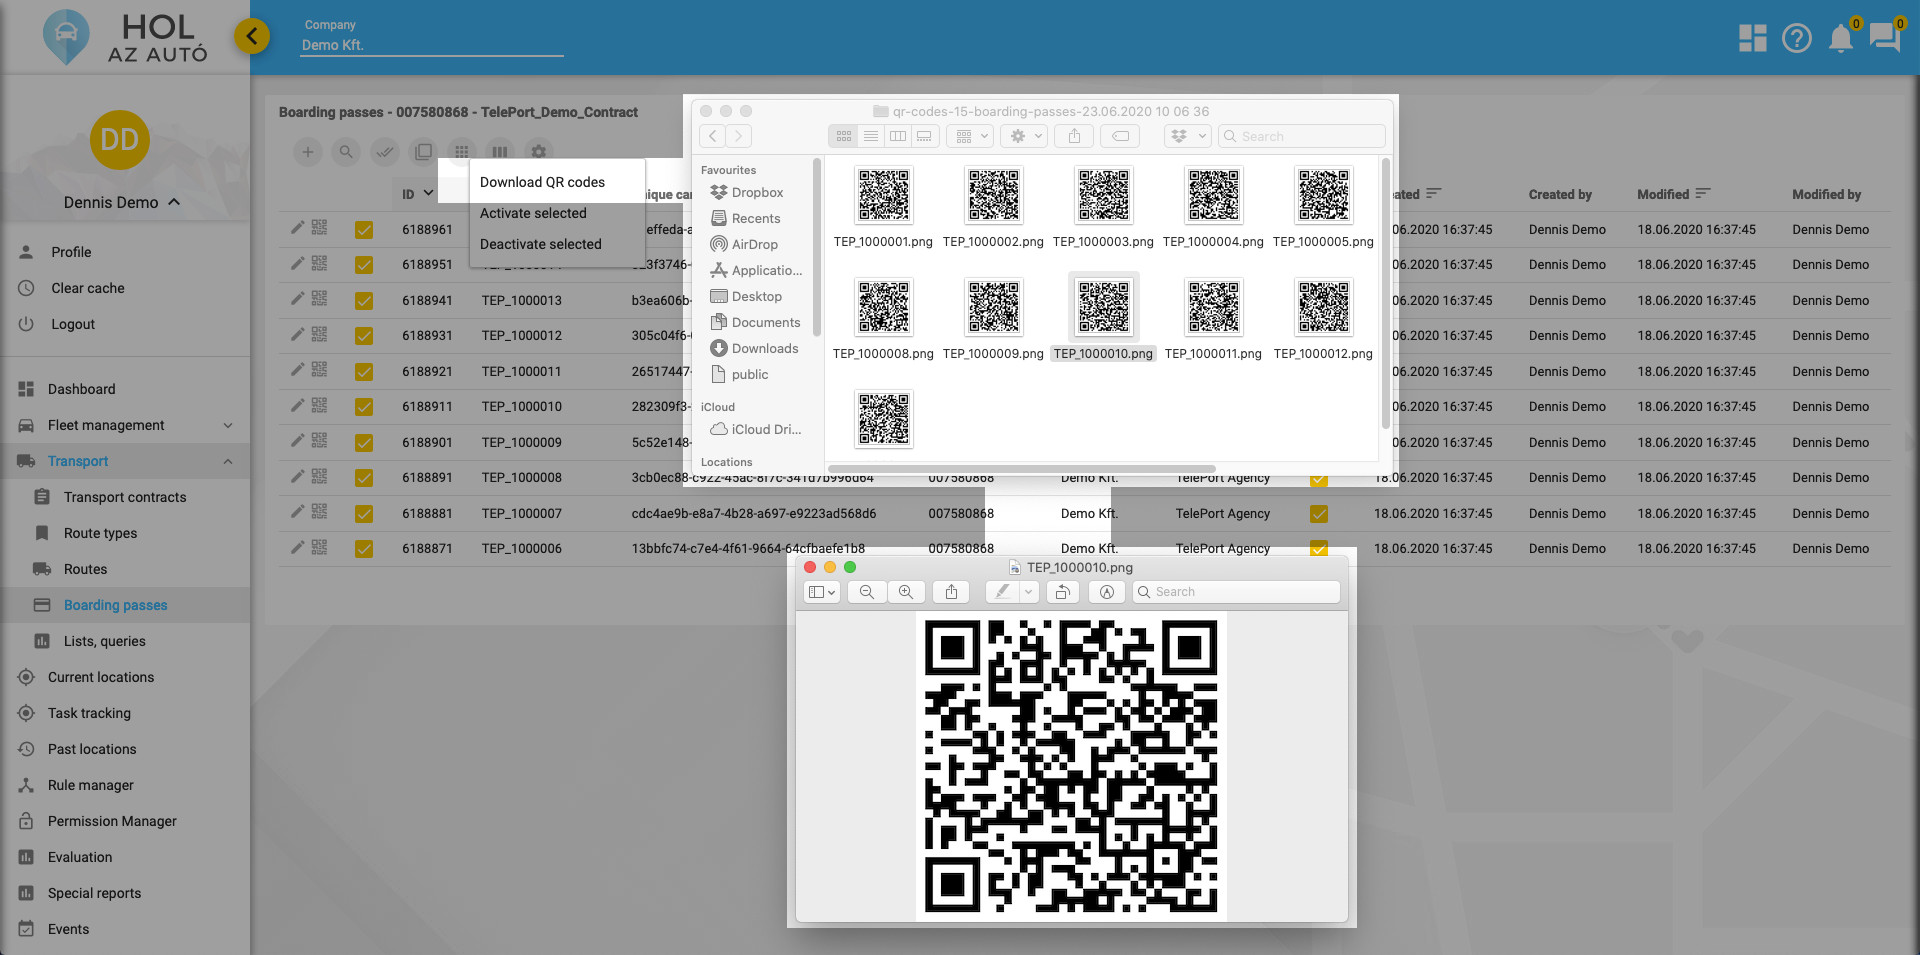Click the yellow collapse sidebar arrow button
The width and height of the screenshot is (1920, 955).
click(252, 37)
